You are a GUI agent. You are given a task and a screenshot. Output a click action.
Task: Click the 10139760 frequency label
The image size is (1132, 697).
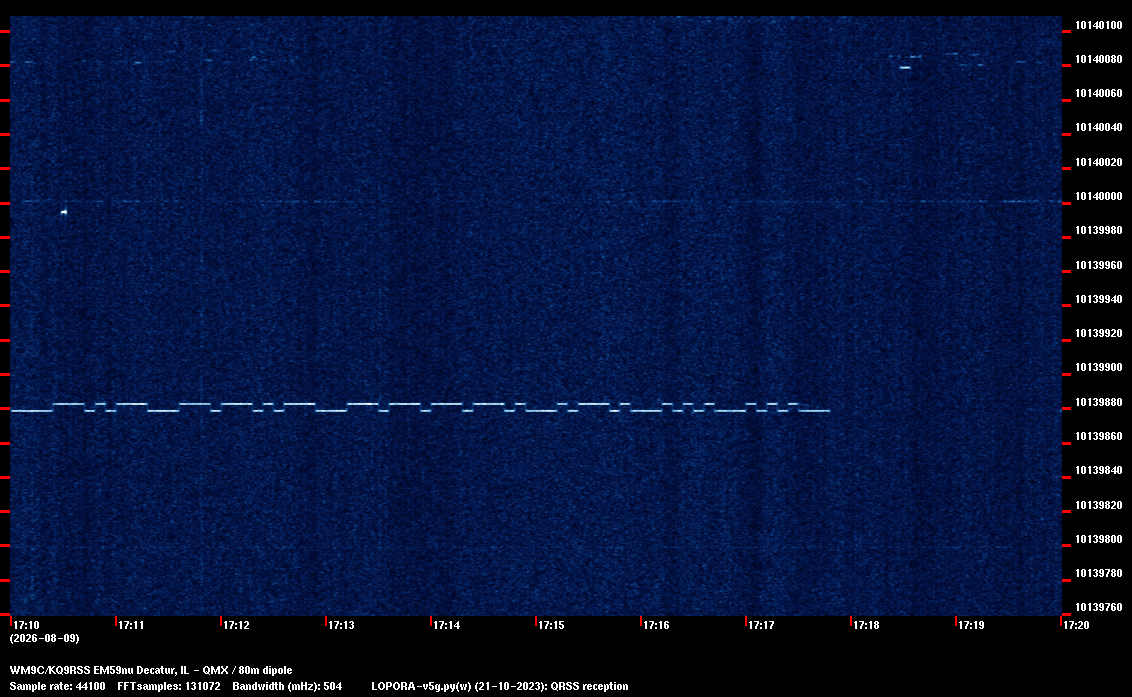(x=1098, y=607)
